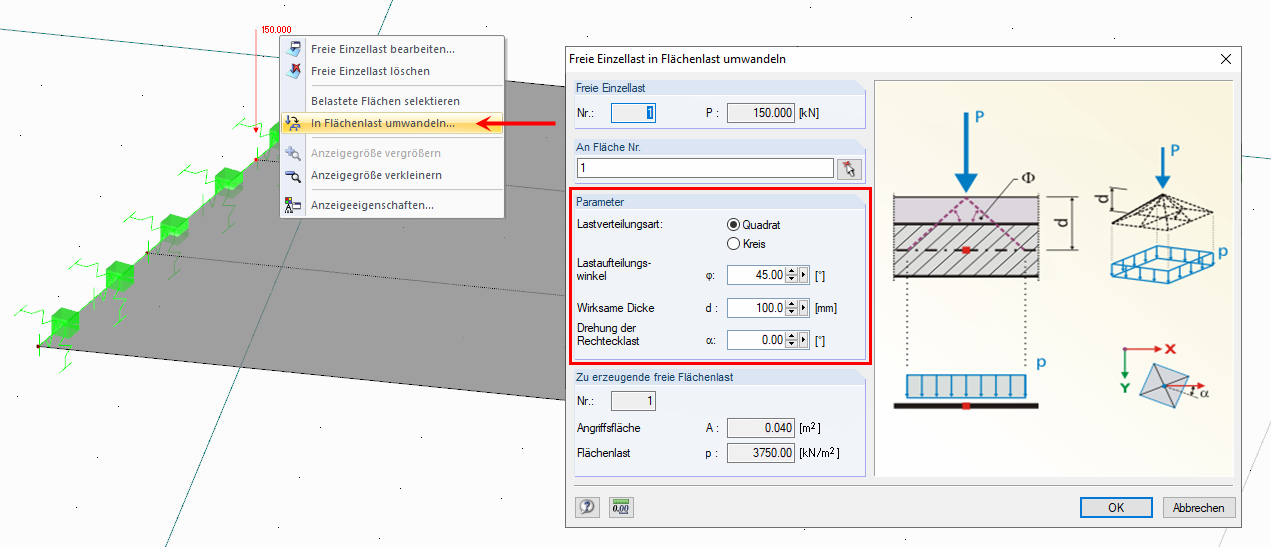The width and height of the screenshot is (1271, 547).
Task: Choose 'Freie Einzellast löschen' from context menu
Action: pyautogui.click(x=392, y=71)
